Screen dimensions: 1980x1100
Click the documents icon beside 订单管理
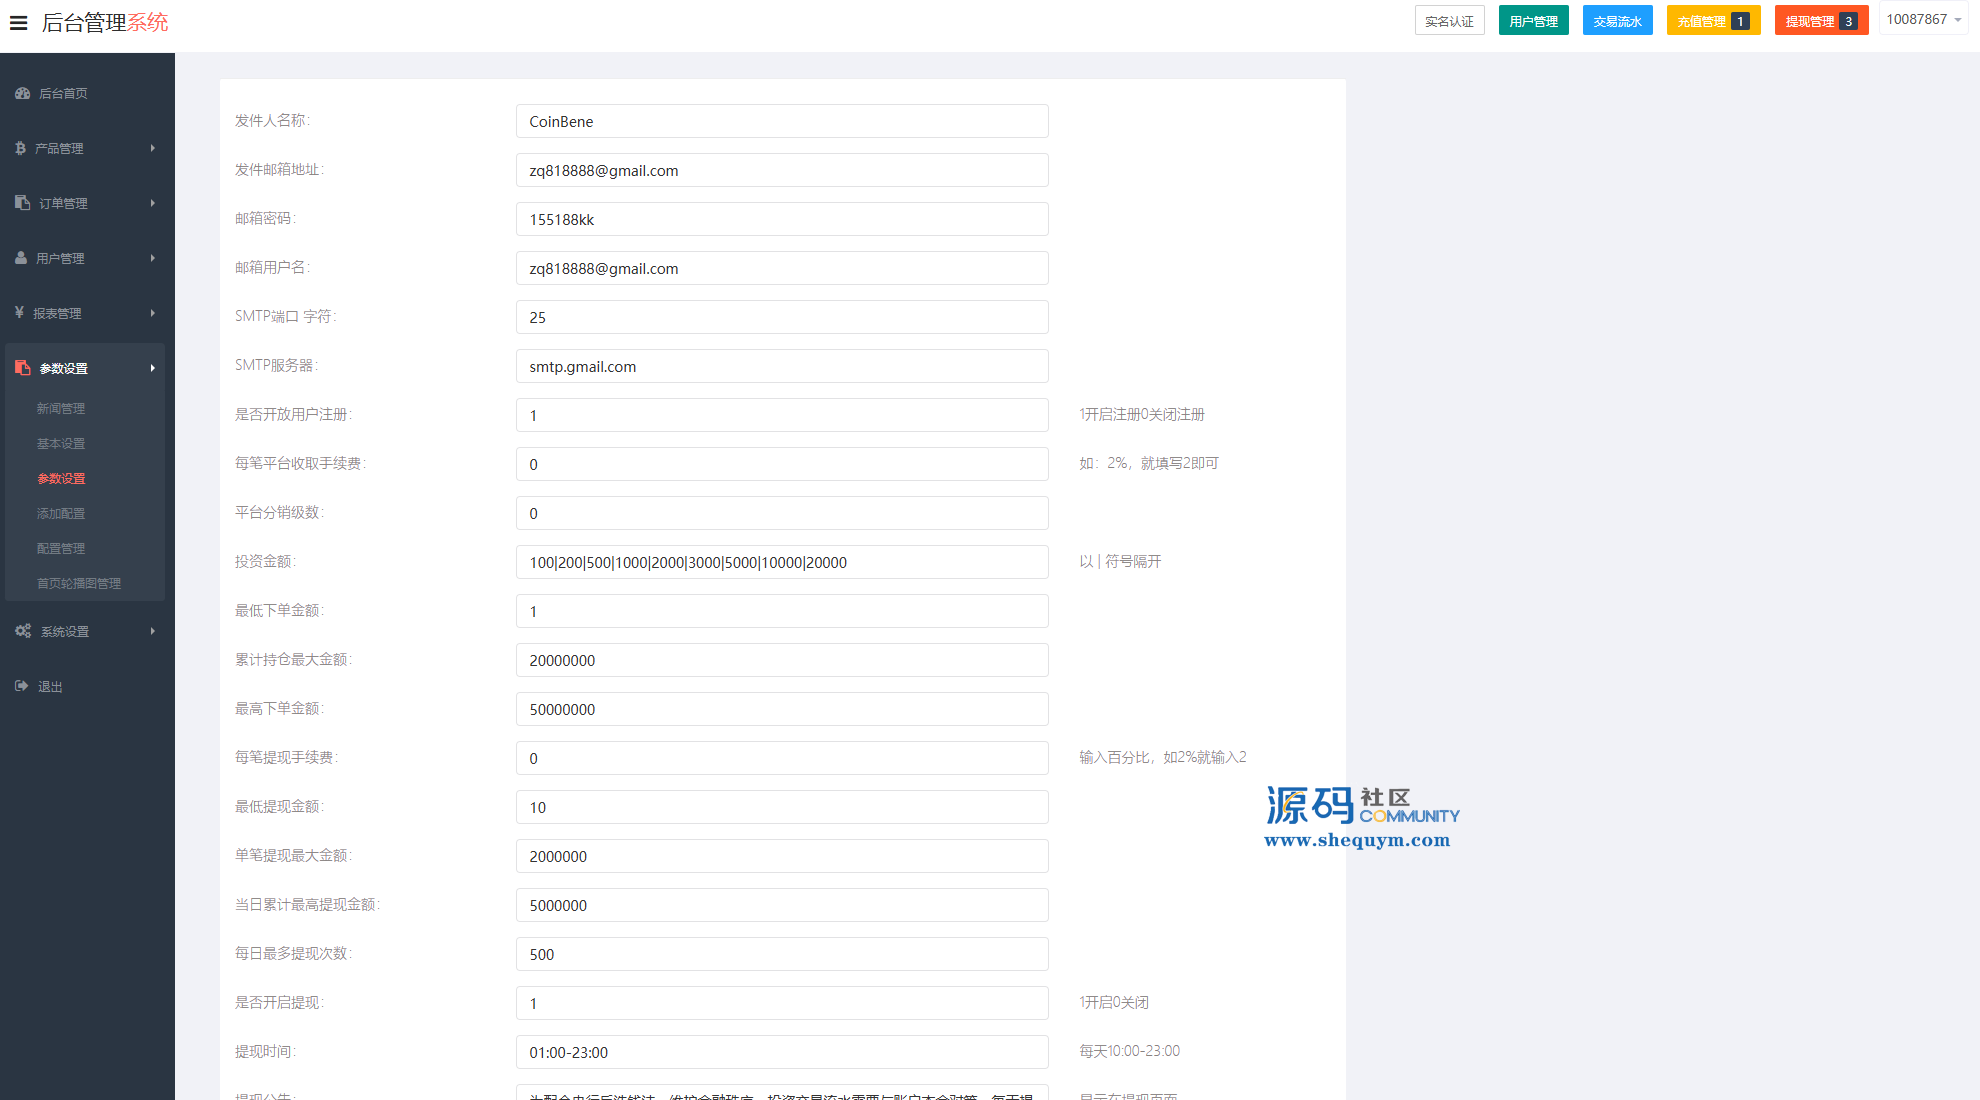coord(22,203)
